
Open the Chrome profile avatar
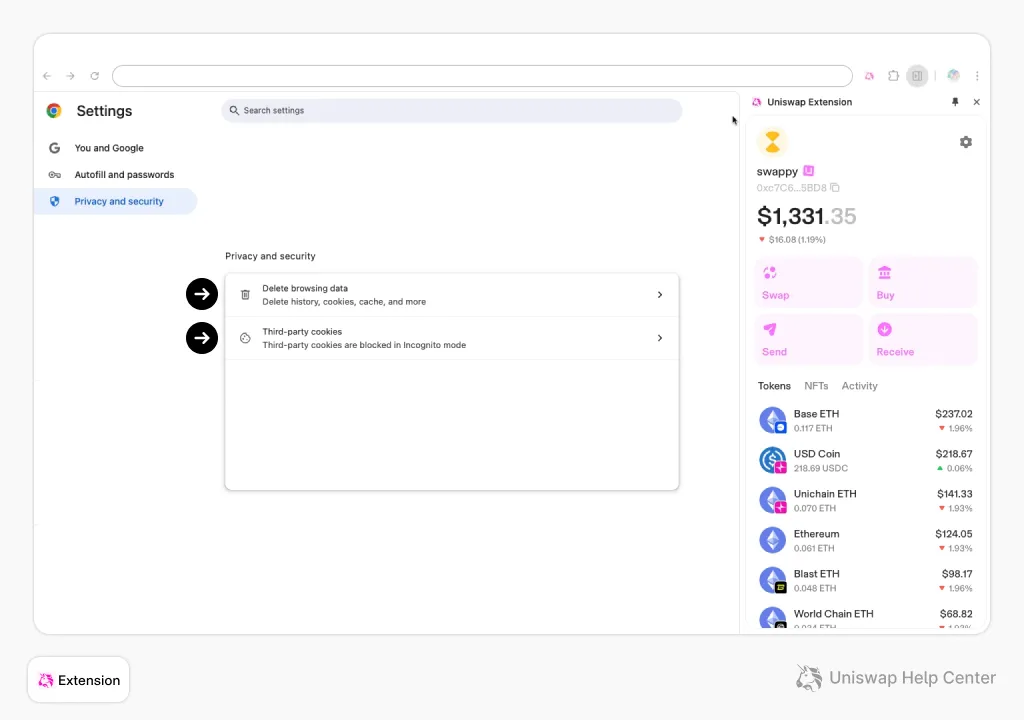click(953, 76)
